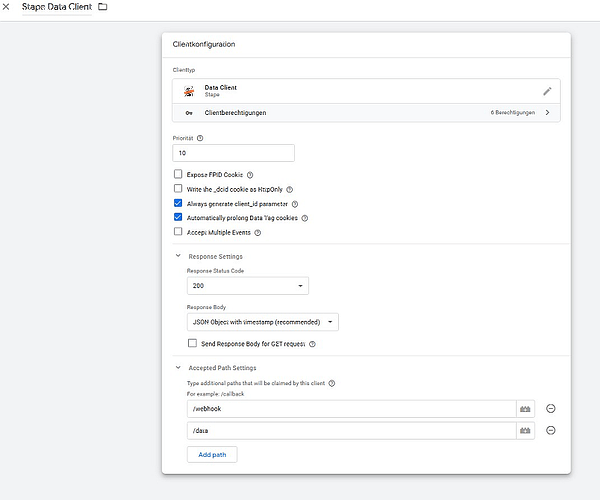Click the /data path input field
The image size is (600, 500).
[x=351, y=431]
